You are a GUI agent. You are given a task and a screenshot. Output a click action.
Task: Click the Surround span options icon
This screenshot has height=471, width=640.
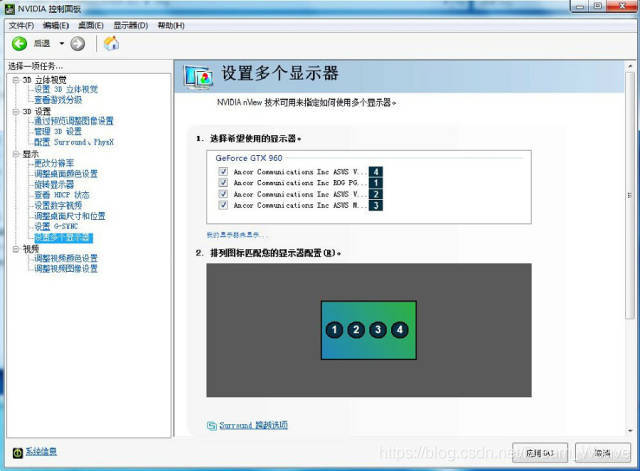pyautogui.click(x=211, y=426)
